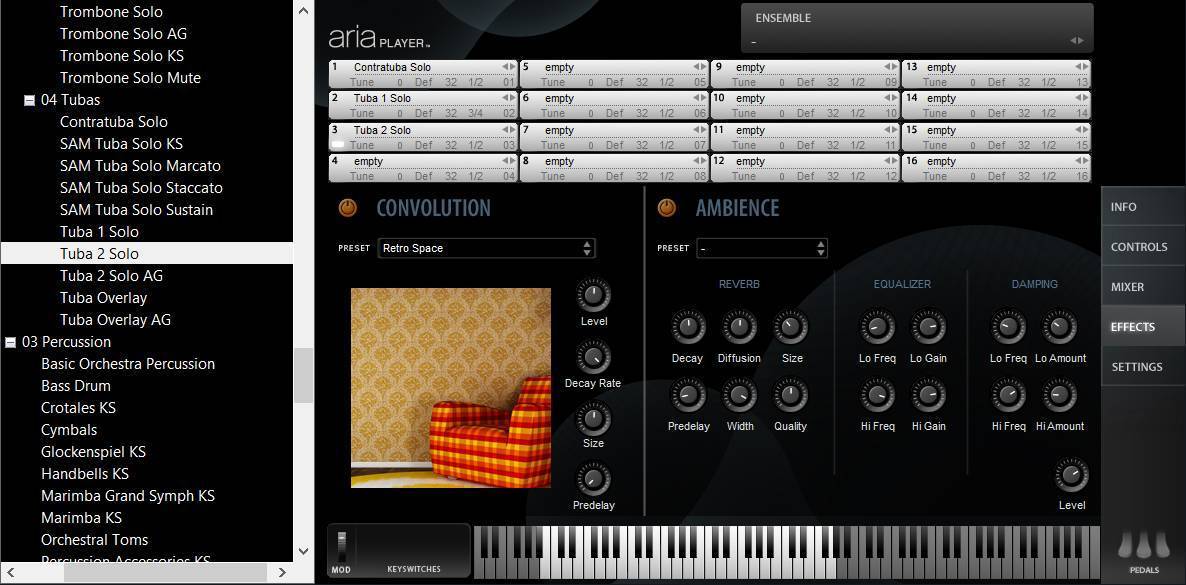1186x585 pixels.
Task: Click the reverb Diffusion knob
Action: coord(739,328)
